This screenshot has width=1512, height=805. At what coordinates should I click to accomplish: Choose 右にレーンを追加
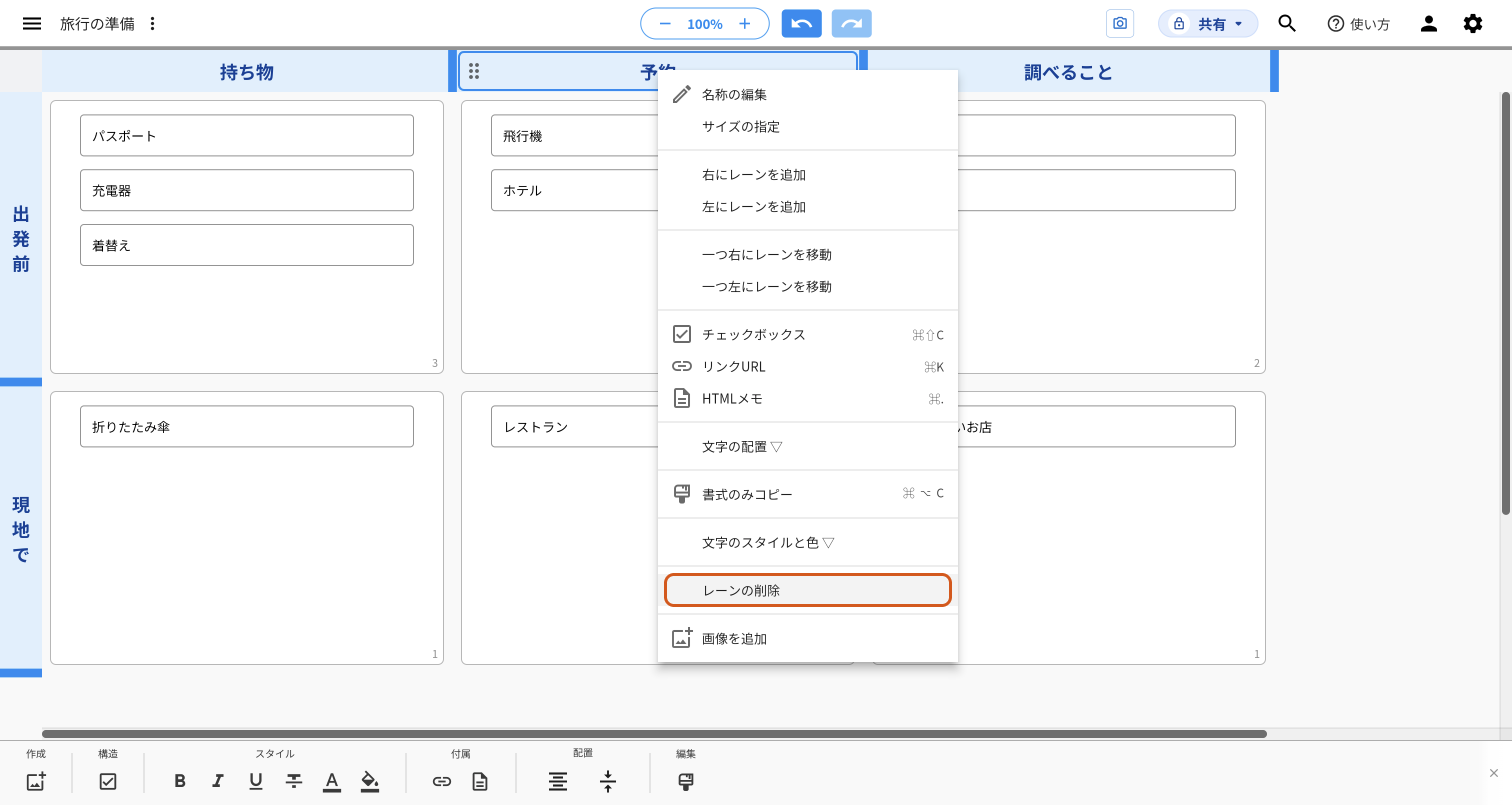(x=808, y=174)
